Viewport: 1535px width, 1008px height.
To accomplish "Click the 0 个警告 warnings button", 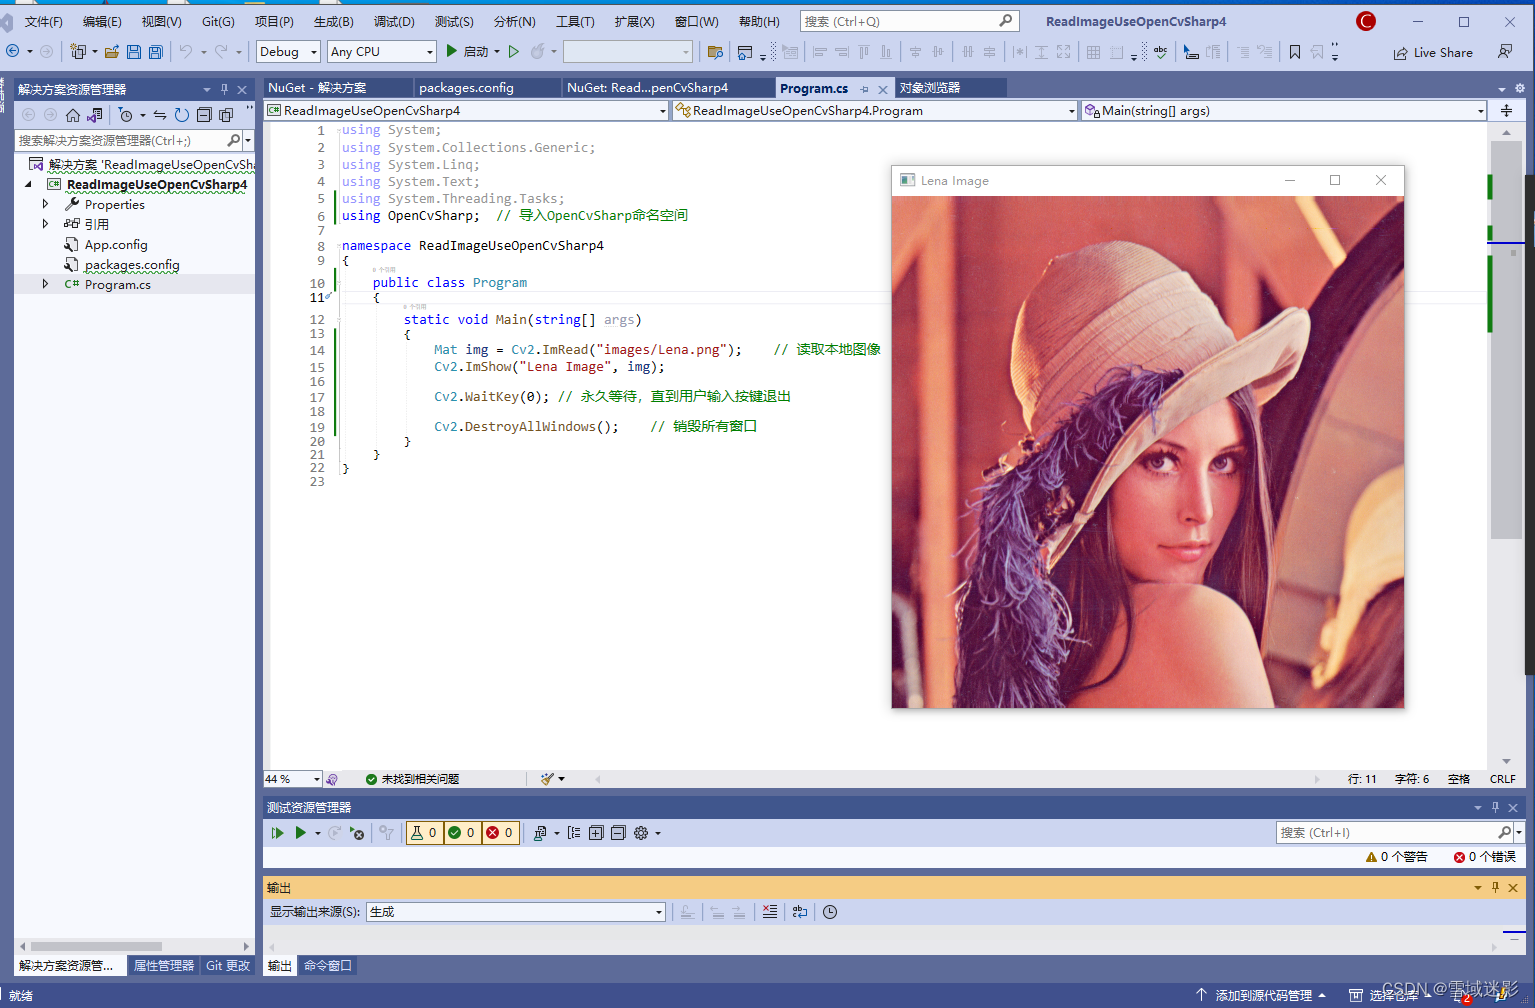I will click(1397, 857).
